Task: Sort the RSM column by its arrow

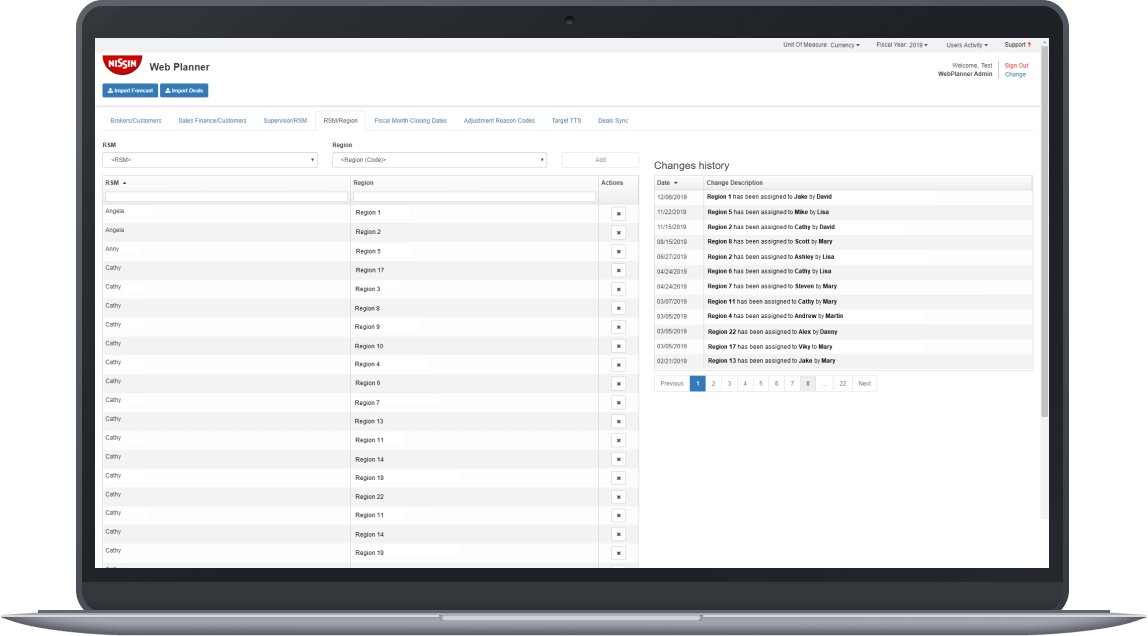Action: point(122,183)
